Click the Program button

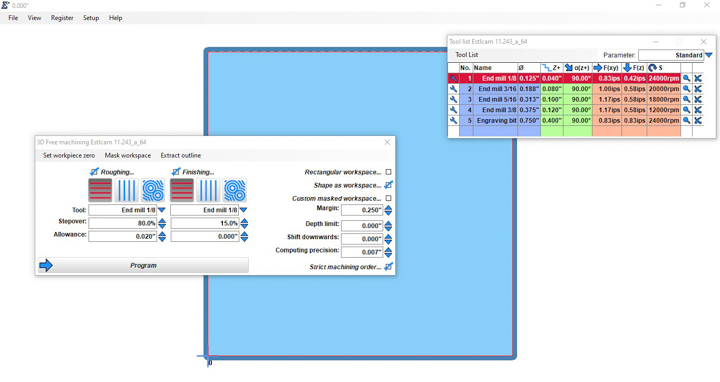point(143,265)
